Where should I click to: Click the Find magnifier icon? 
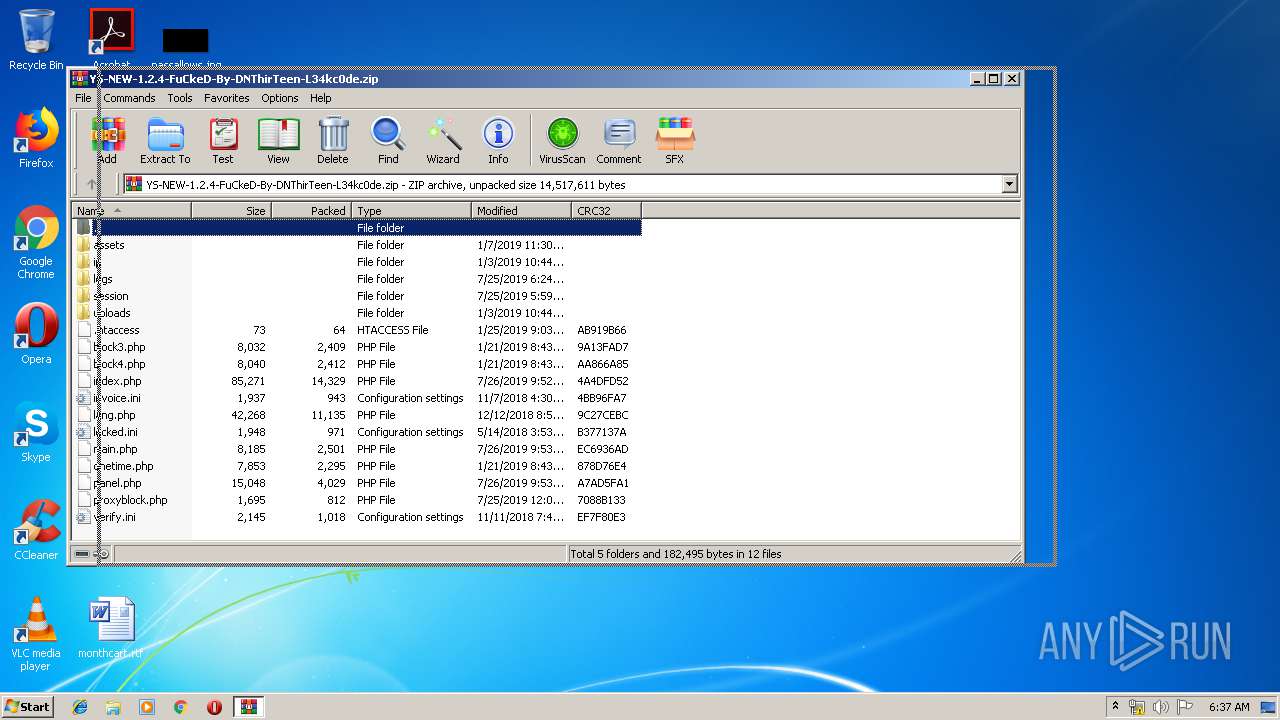pyautogui.click(x=388, y=140)
